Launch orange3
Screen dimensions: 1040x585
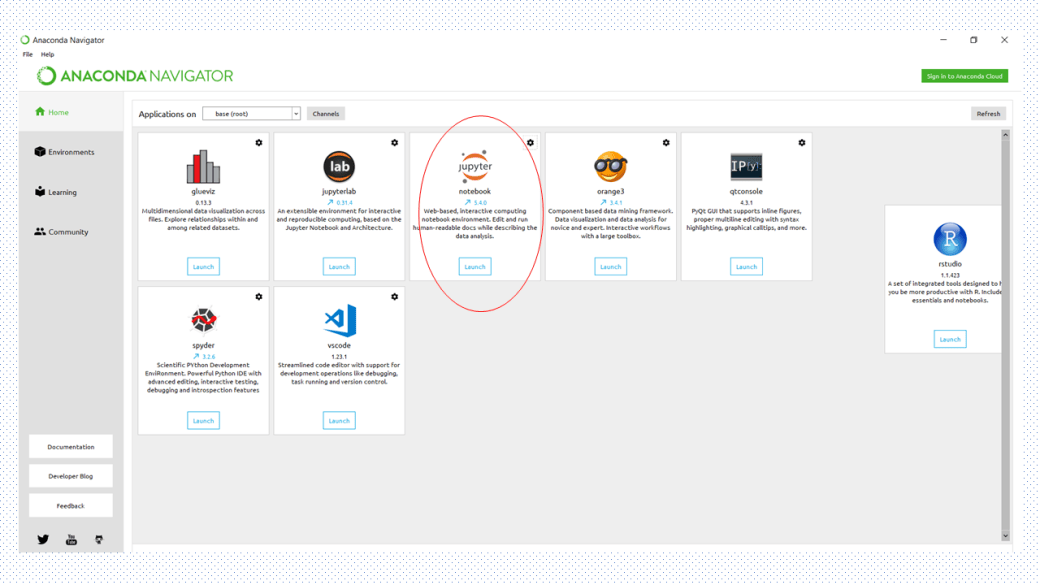click(x=610, y=267)
